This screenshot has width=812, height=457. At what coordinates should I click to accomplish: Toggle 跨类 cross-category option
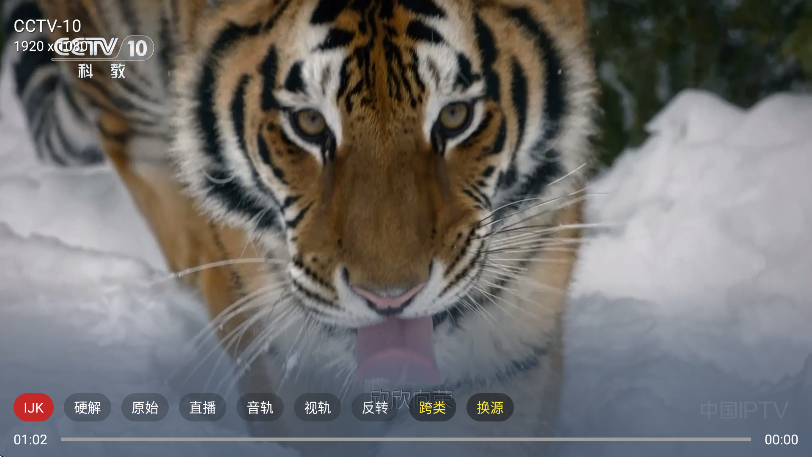click(432, 407)
